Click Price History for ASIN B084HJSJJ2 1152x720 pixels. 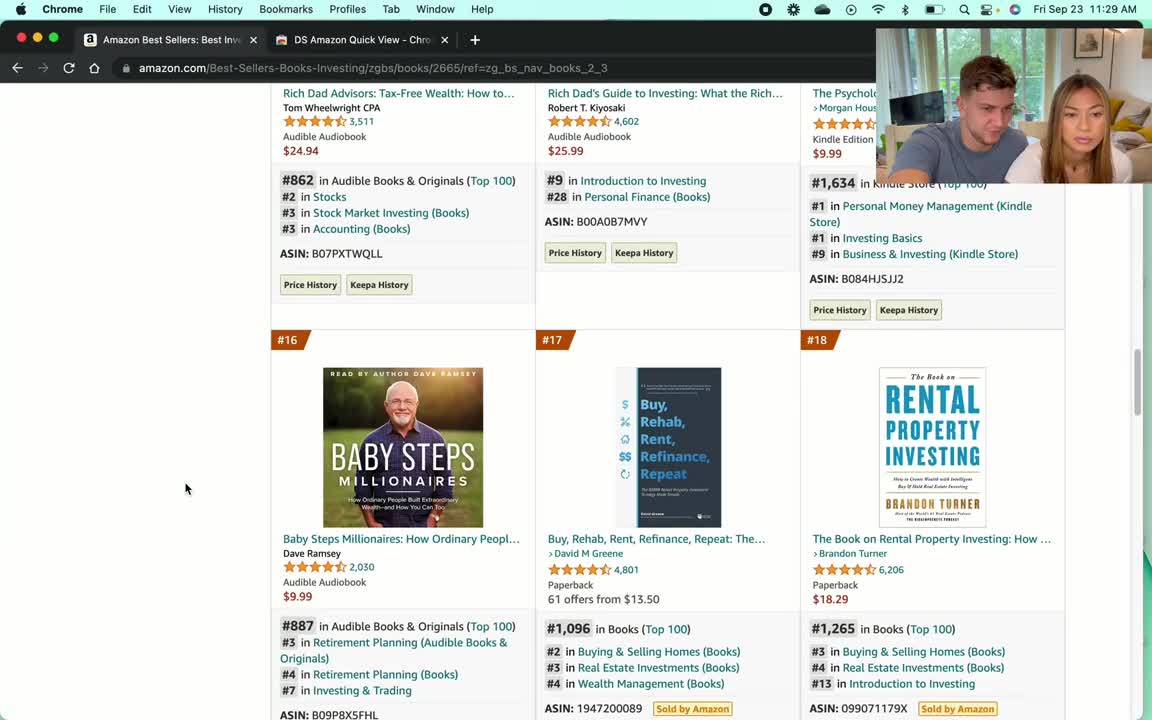point(840,310)
